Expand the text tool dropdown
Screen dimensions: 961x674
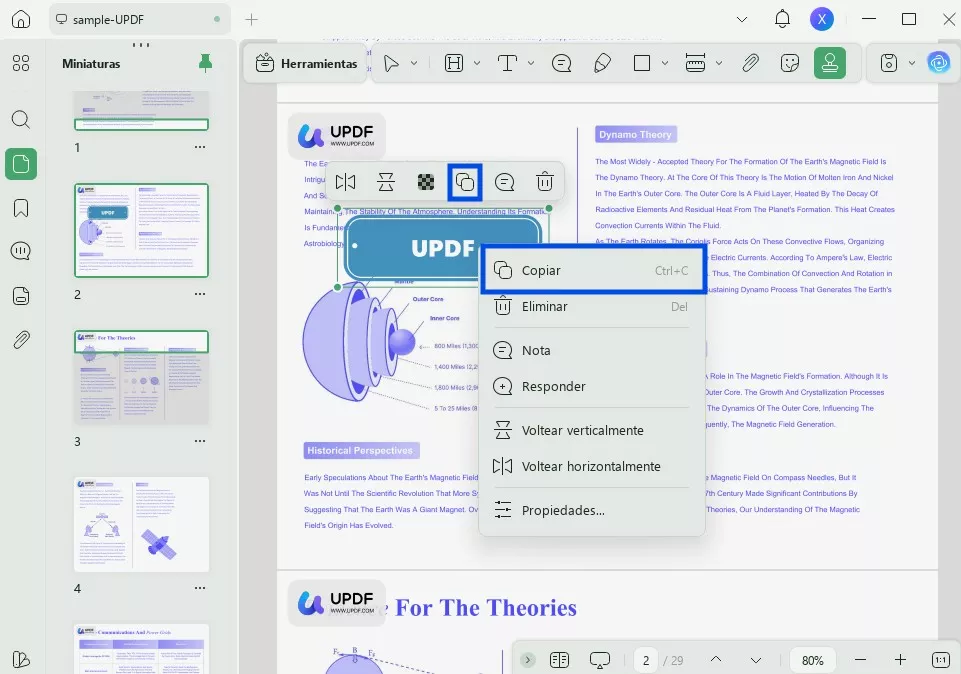(531, 63)
